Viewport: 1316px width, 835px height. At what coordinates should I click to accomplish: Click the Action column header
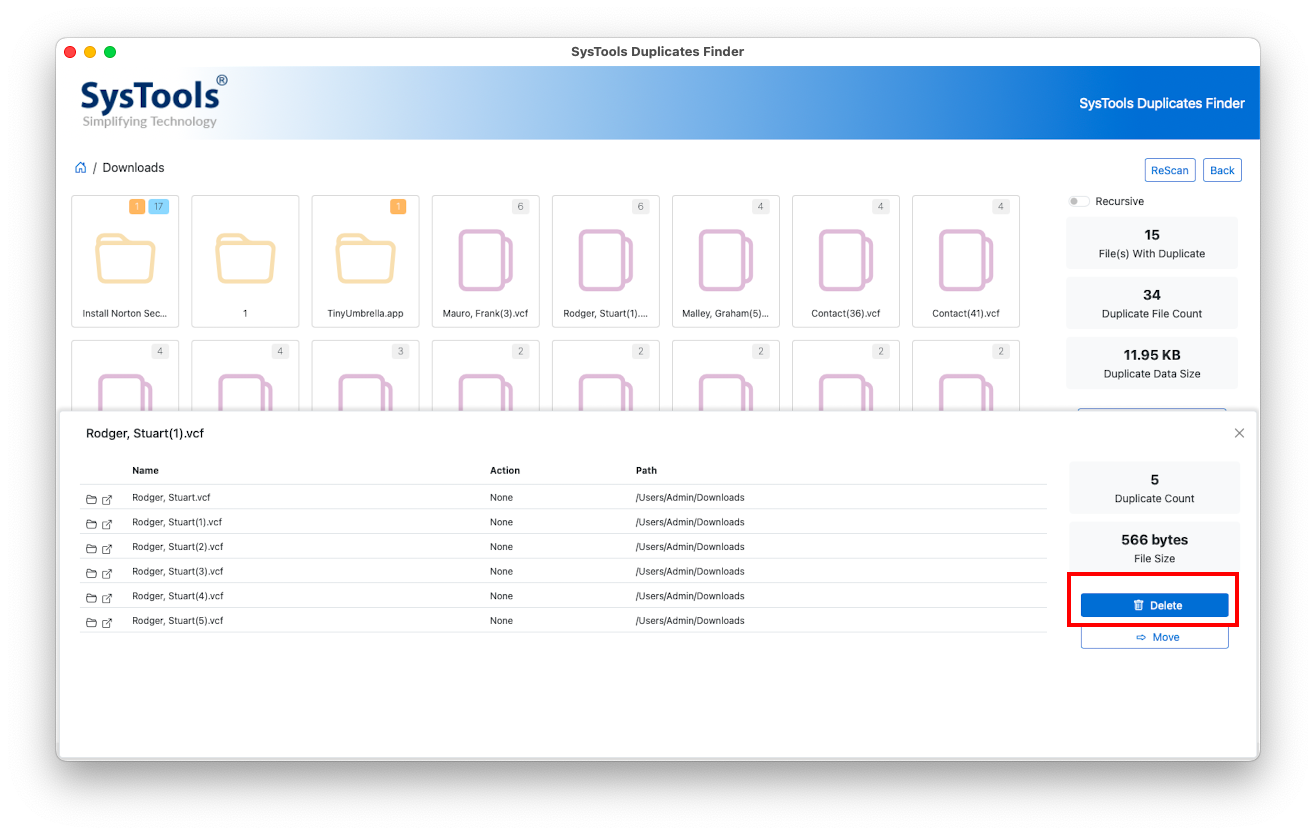(x=505, y=470)
